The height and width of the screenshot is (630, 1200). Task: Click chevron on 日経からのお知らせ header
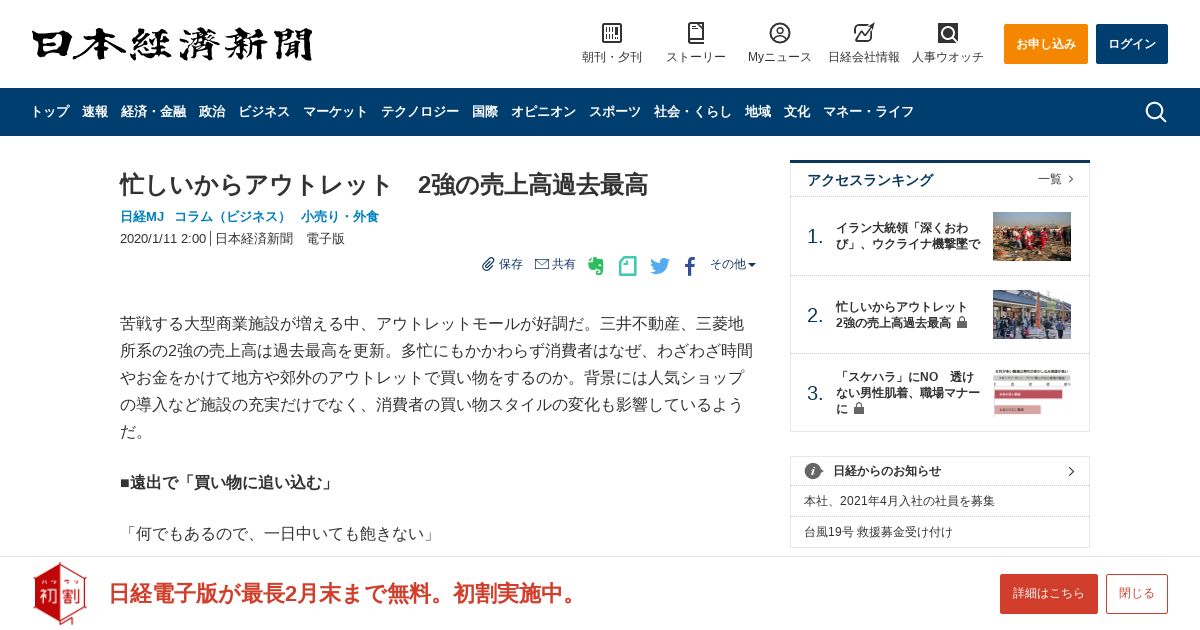(1071, 471)
